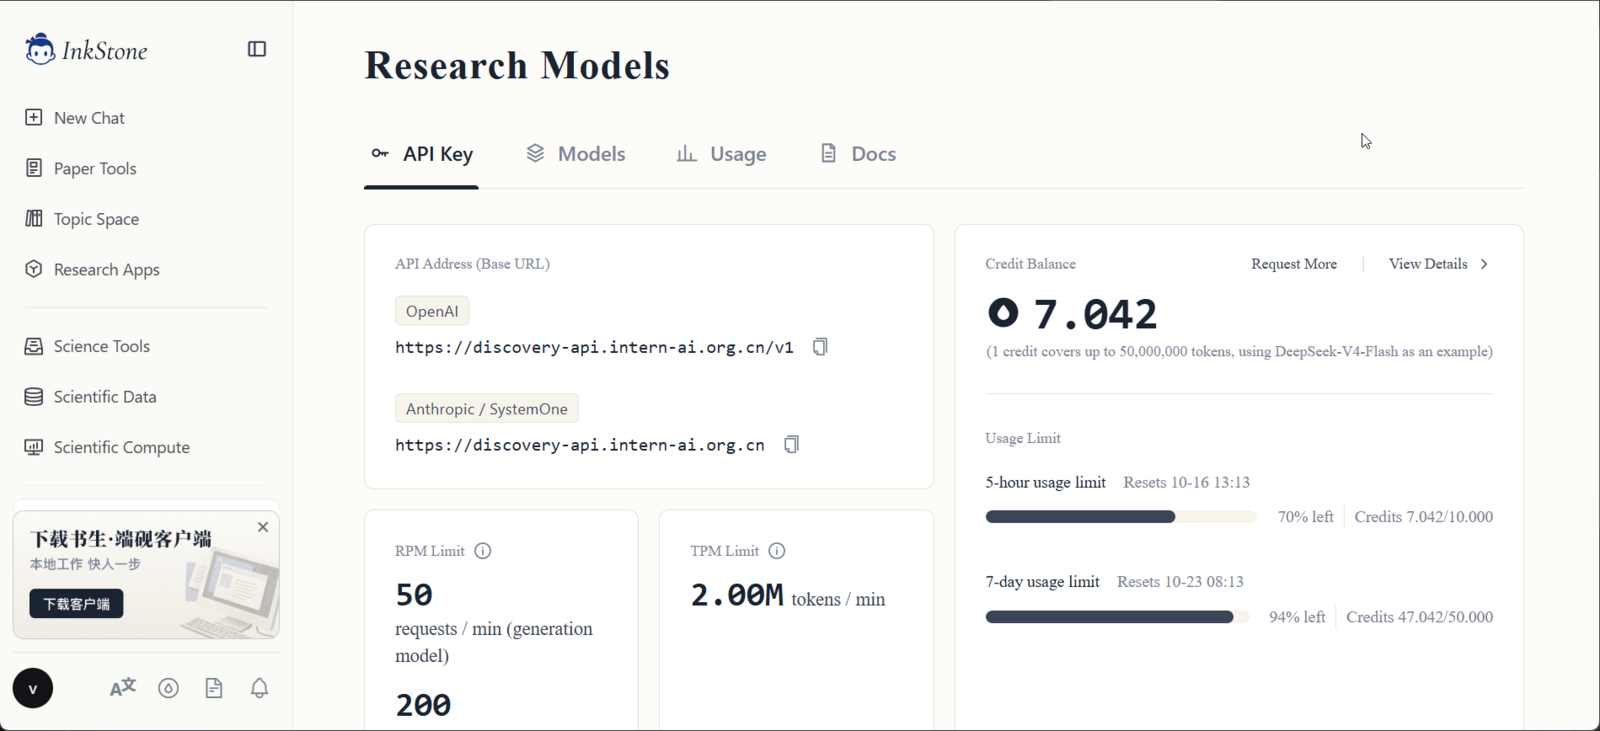Viewport: 1600px width, 731px height.
Task: Switch to the Models tab
Action: point(576,154)
